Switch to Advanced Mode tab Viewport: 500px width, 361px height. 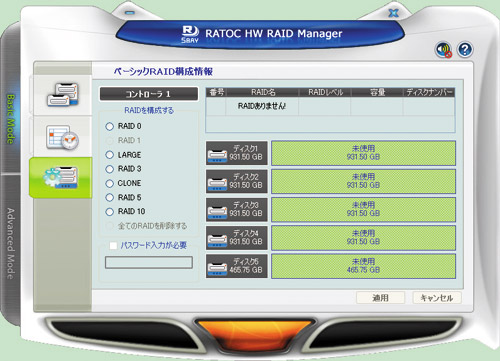11,244
